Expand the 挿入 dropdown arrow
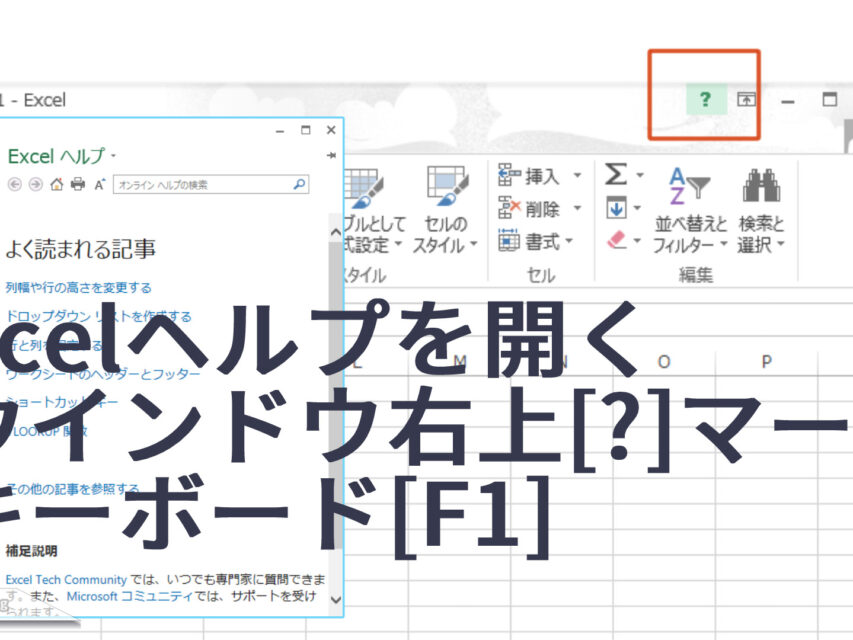This screenshot has width=853, height=640. (577, 176)
